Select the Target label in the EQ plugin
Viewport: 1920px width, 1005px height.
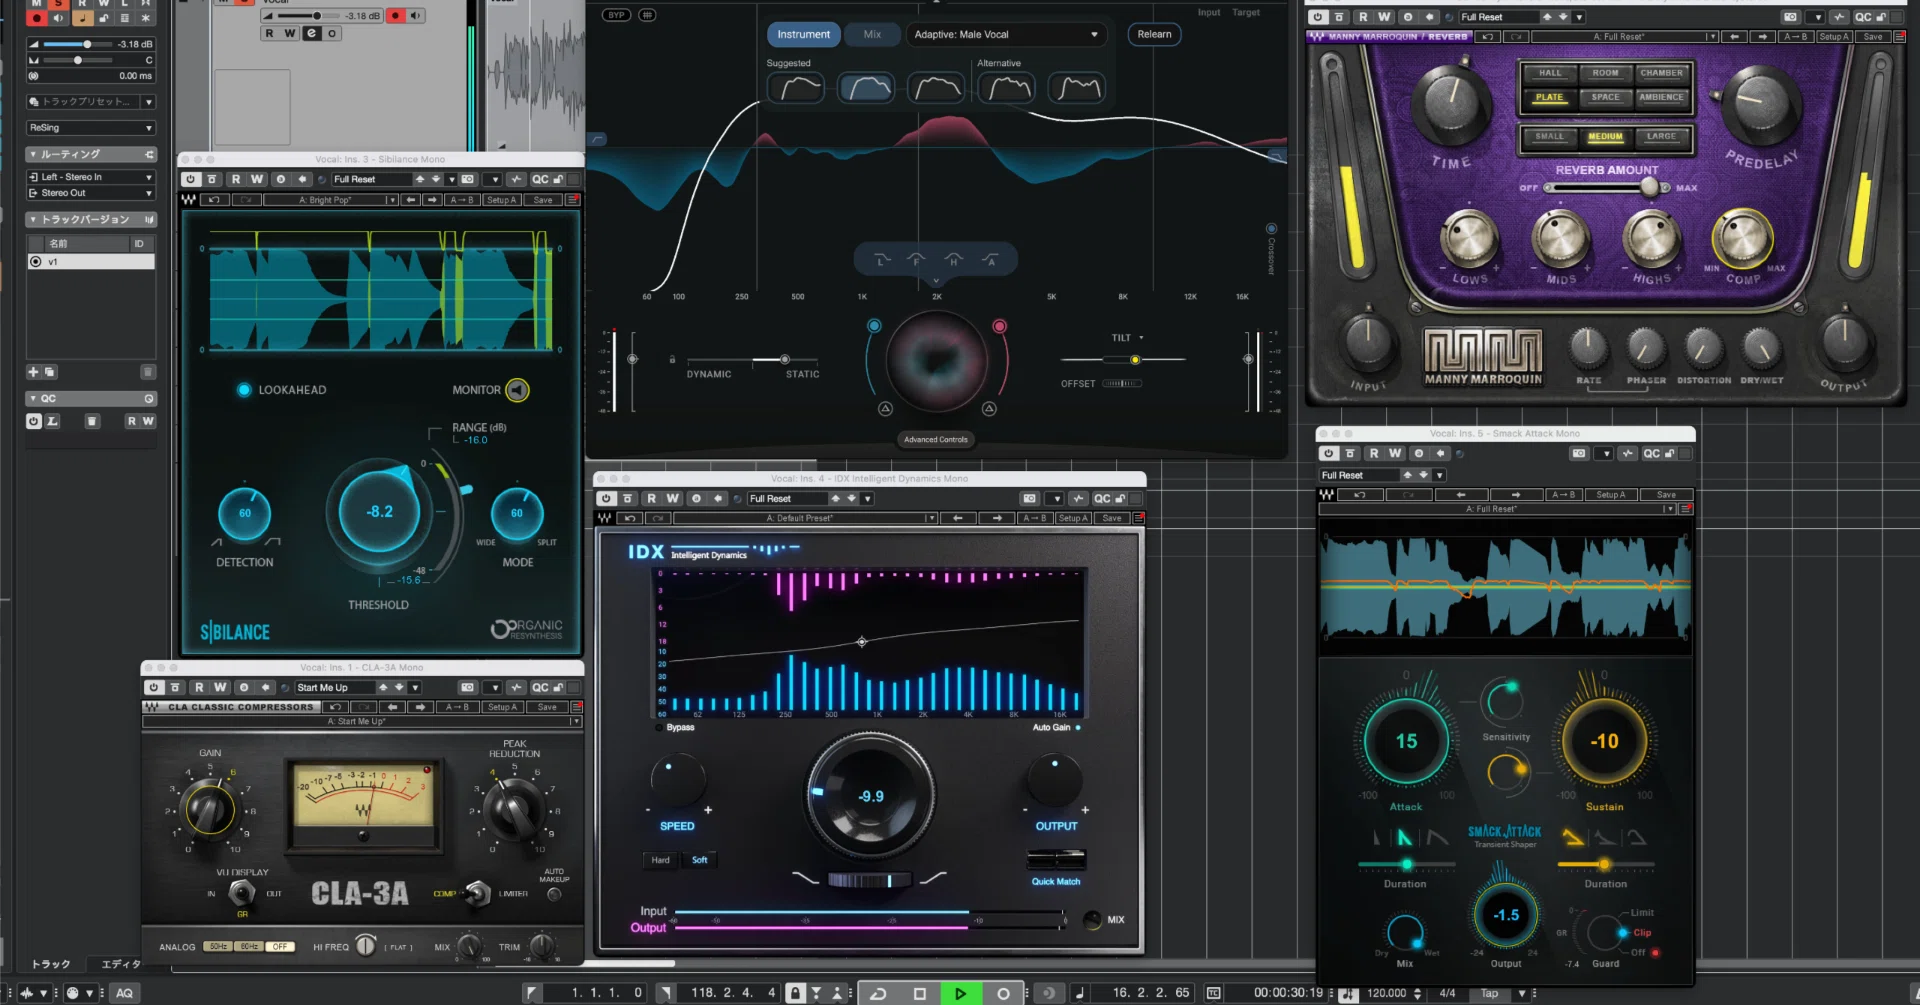(1246, 13)
